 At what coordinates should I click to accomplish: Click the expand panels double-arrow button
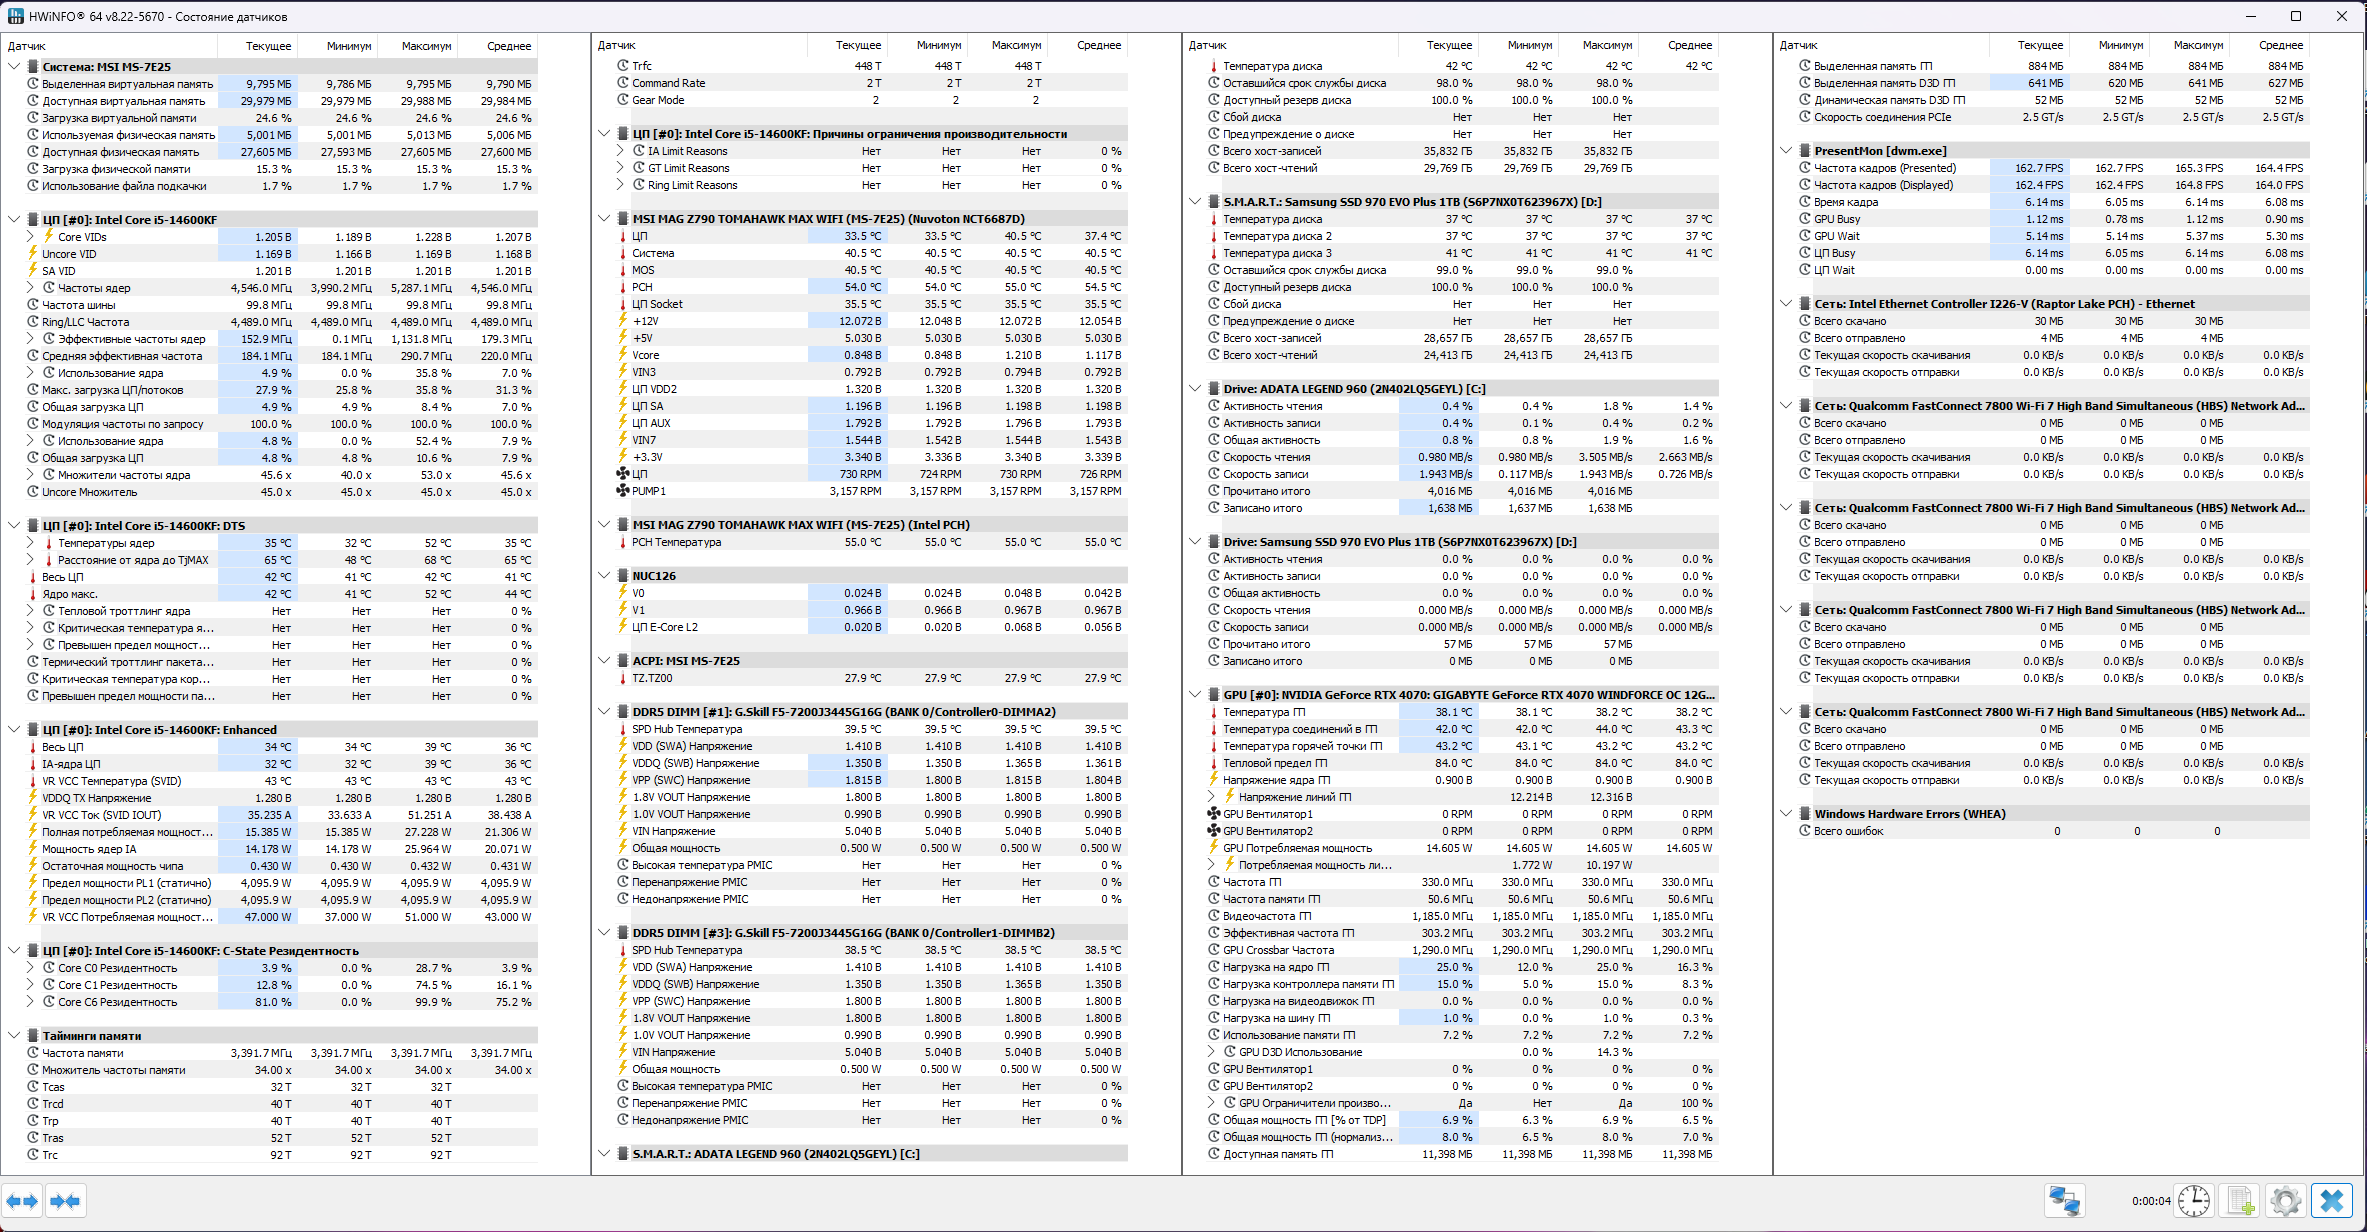click(22, 1201)
